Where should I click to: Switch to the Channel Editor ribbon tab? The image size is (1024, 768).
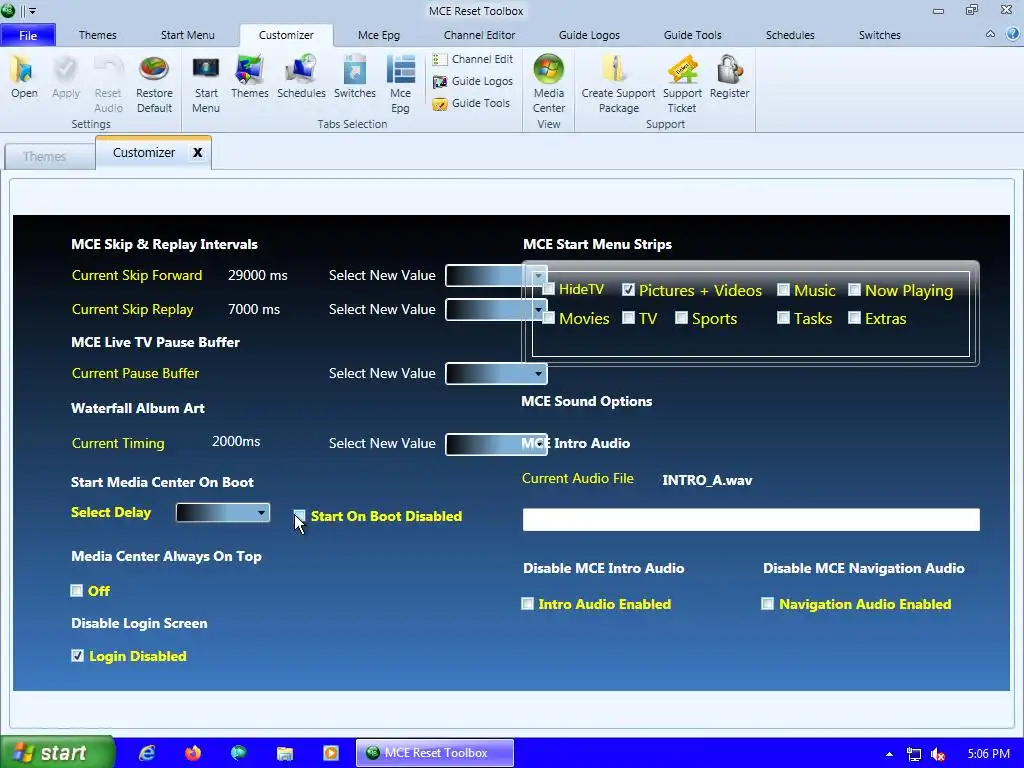pyautogui.click(x=479, y=35)
